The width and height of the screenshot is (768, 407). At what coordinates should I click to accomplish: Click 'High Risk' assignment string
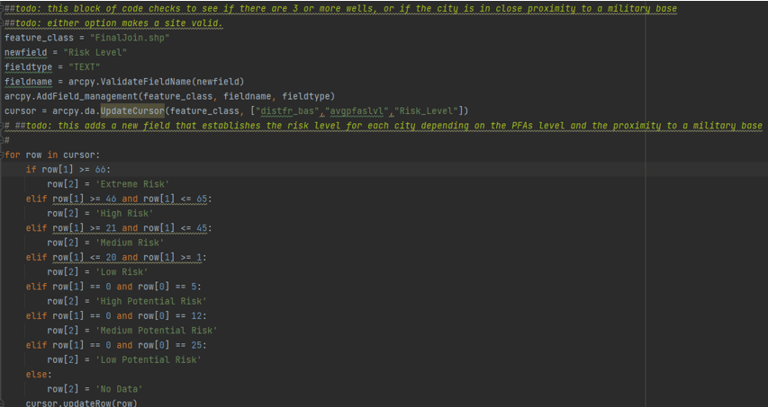tap(126, 213)
